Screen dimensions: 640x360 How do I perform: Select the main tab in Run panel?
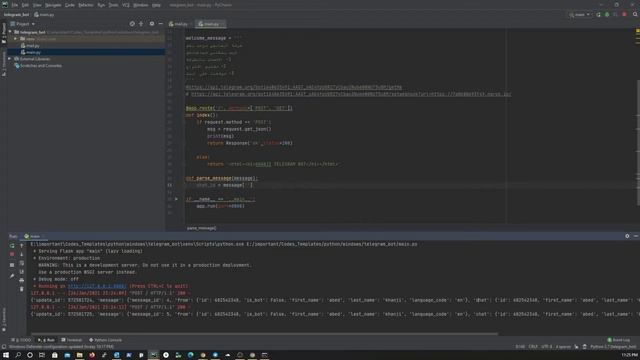coord(33,236)
